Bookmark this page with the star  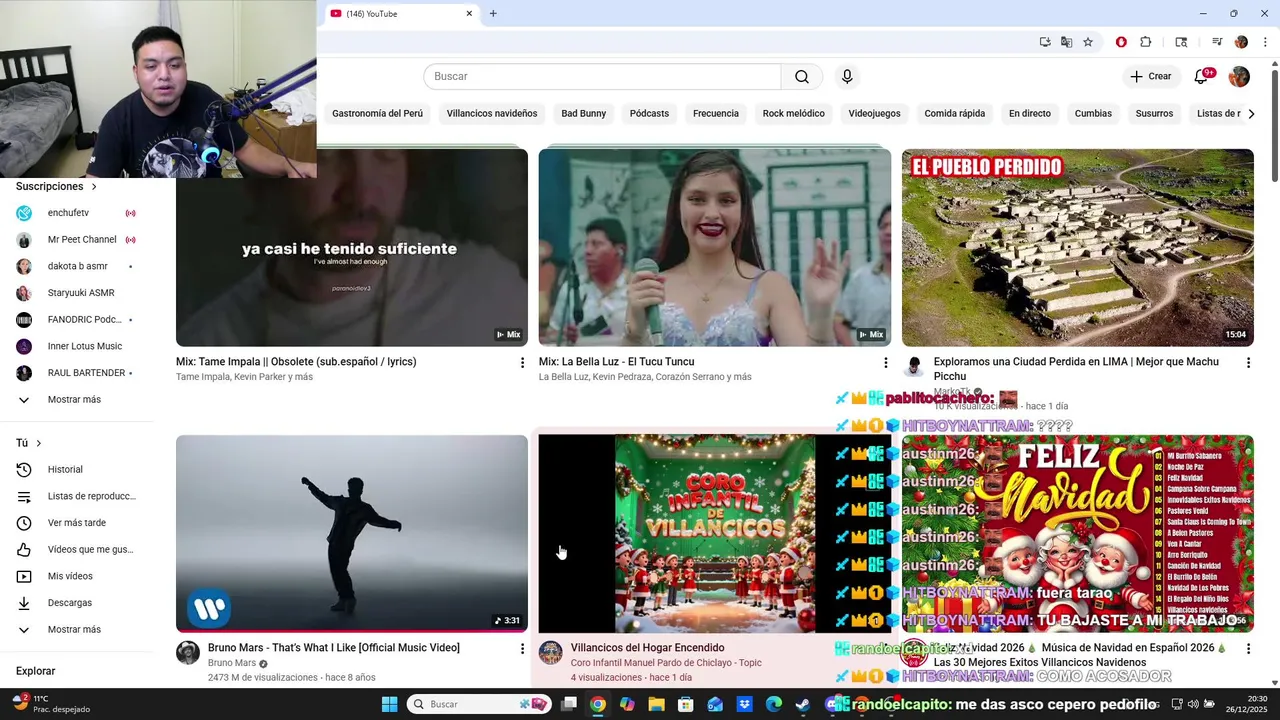pos(1088,42)
